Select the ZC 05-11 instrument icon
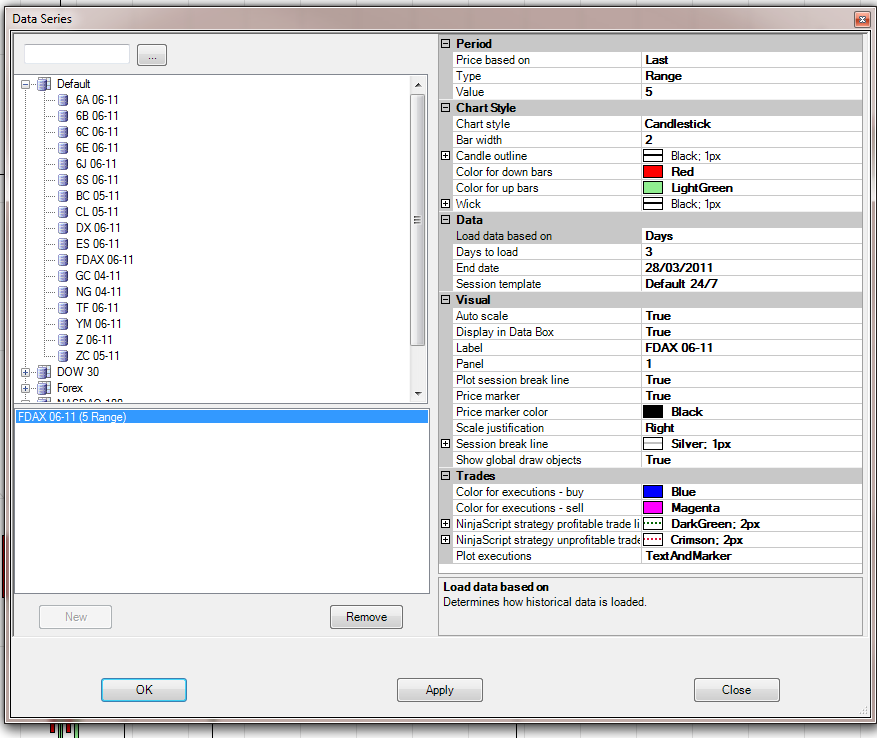877x738 pixels. pyautogui.click(x=64, y=356)
